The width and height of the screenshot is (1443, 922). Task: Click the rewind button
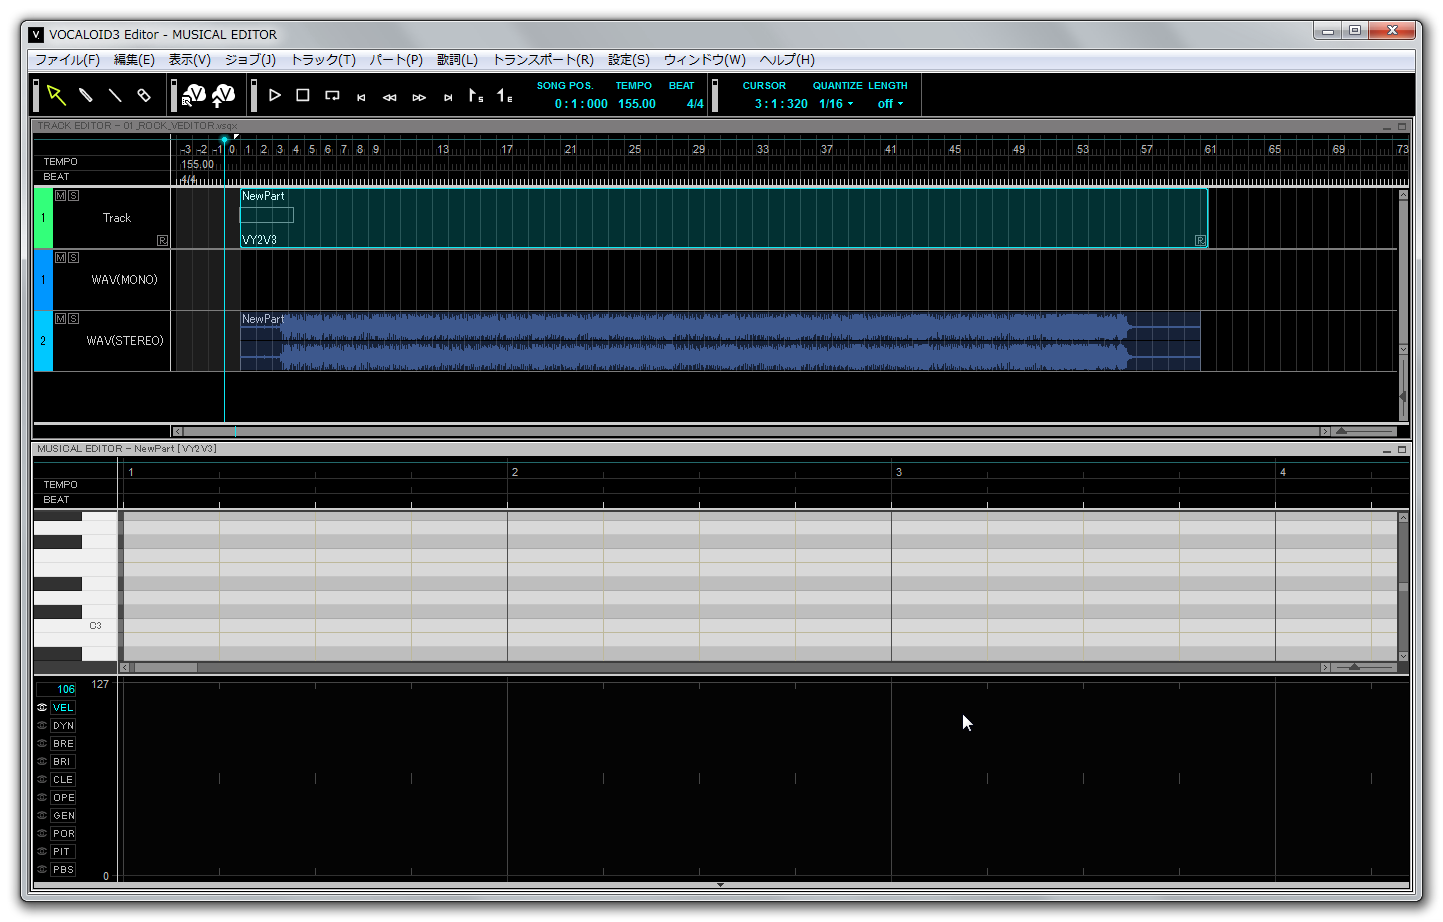390,97
